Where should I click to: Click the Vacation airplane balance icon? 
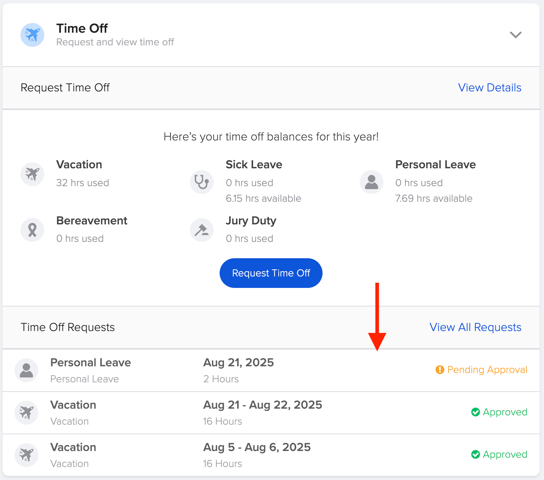(x=32, y=174)
